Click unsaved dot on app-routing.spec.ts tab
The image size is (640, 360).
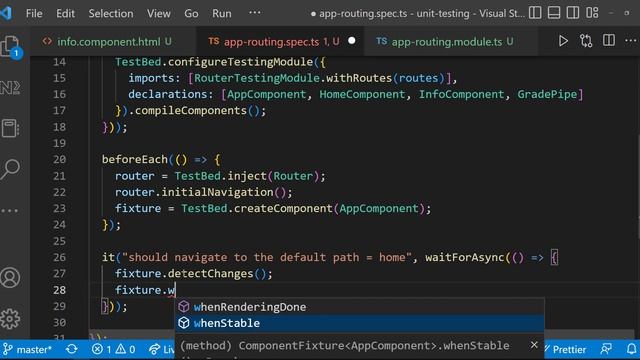click(352, 41)
